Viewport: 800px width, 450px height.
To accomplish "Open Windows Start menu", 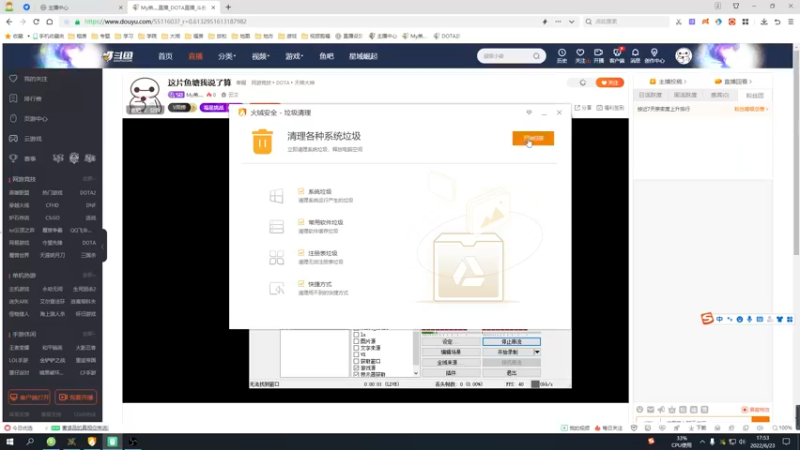I will coord(9,442).
